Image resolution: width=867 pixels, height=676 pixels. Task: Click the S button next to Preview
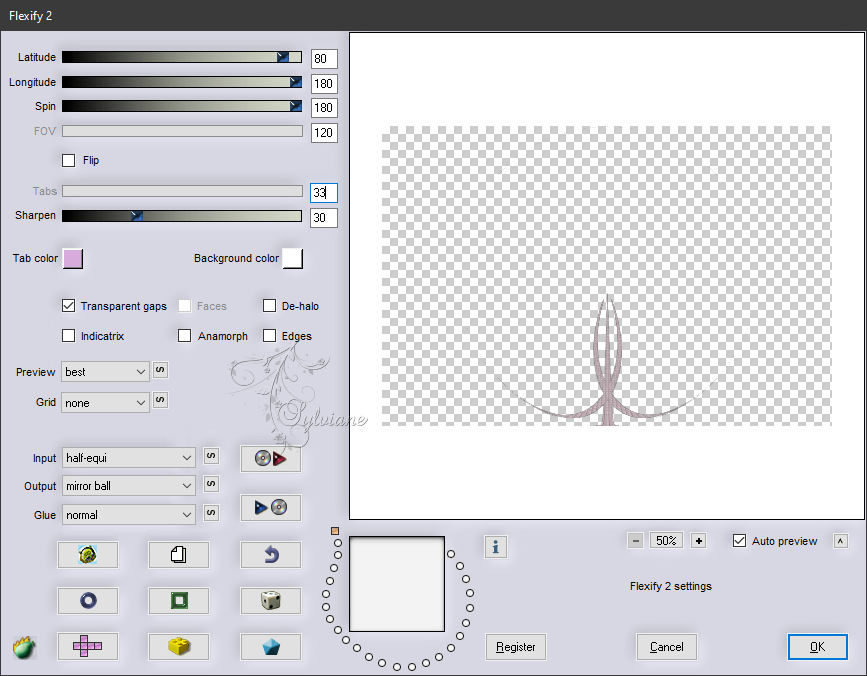[x=160, y=370]
